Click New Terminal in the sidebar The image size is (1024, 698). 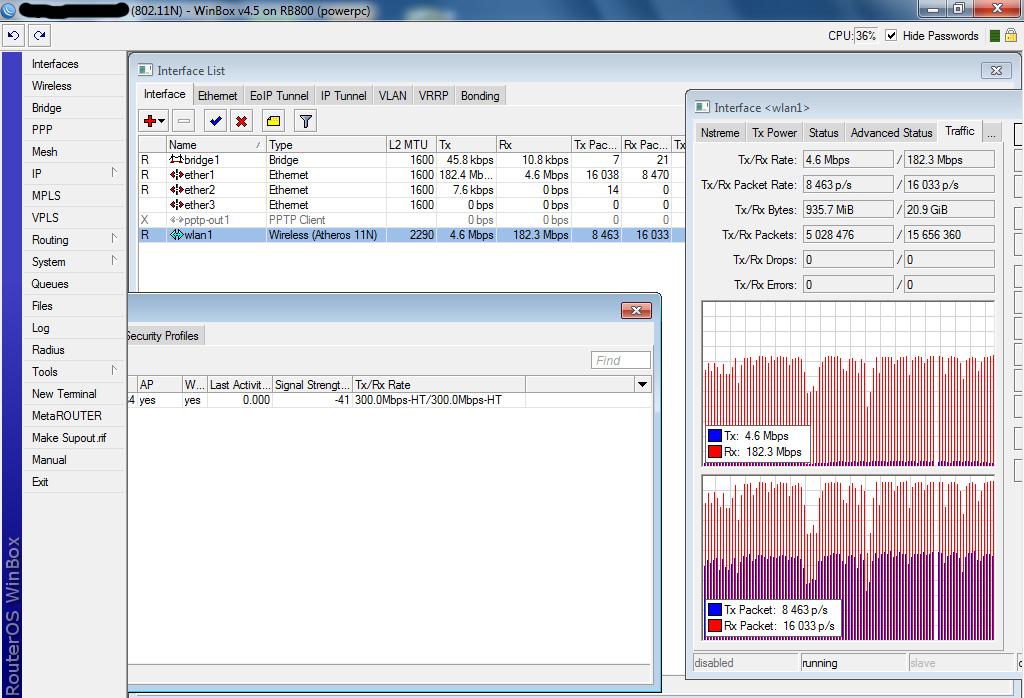tap(64, 394)
